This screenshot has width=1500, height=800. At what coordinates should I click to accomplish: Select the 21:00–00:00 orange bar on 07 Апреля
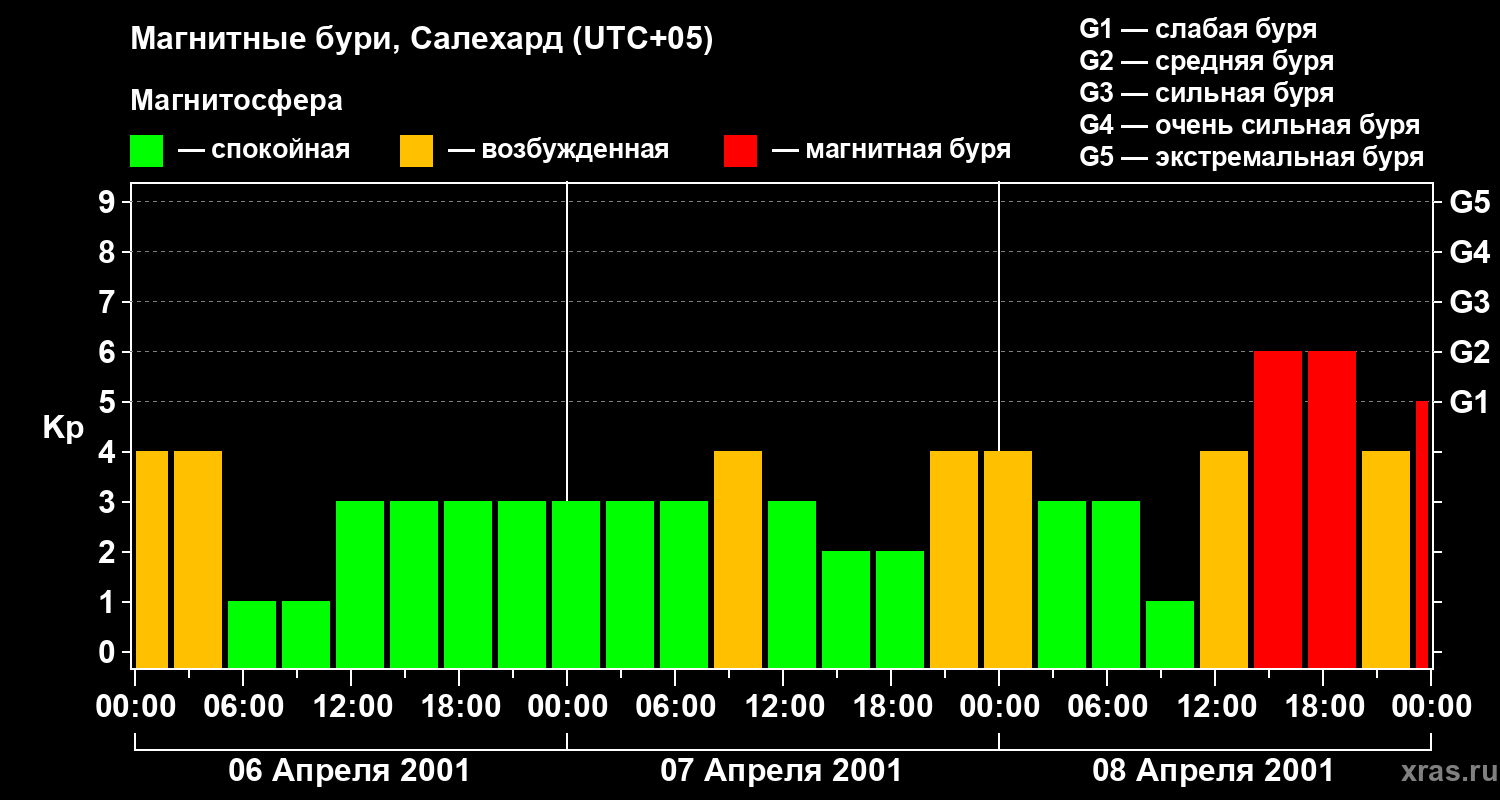(x=954, y=560)
